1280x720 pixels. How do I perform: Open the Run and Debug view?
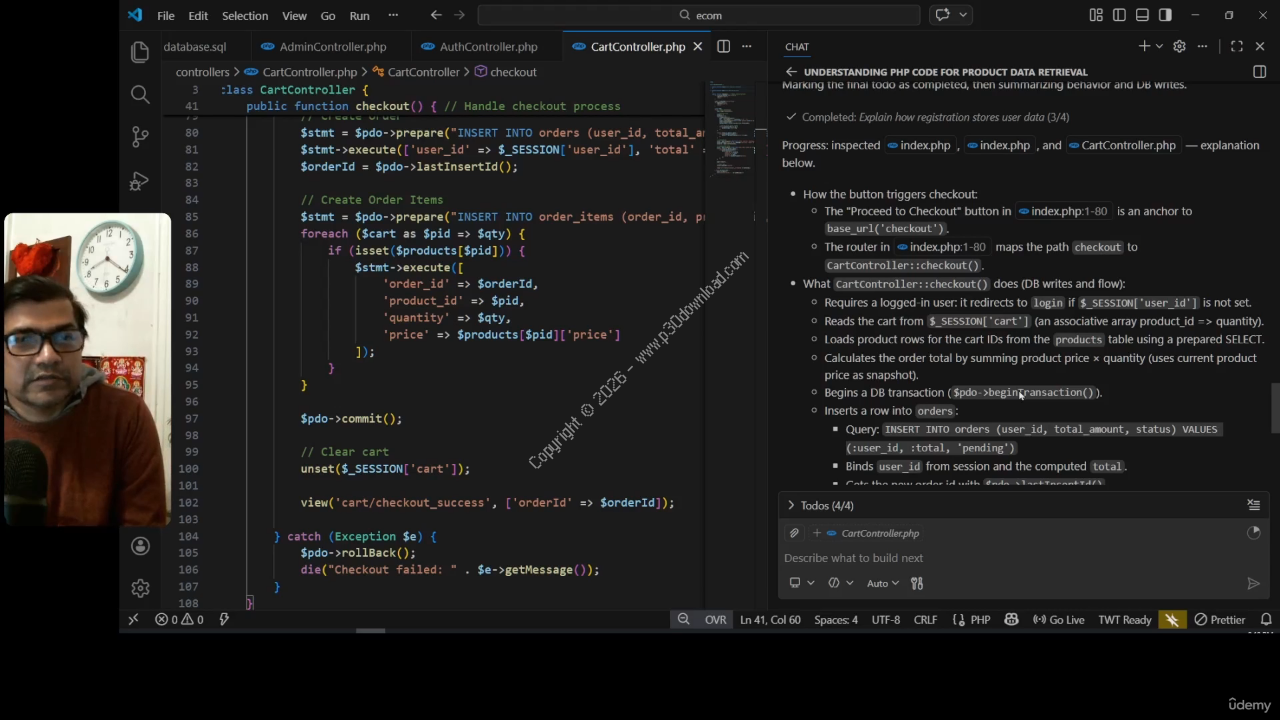[x=140, y=182]
